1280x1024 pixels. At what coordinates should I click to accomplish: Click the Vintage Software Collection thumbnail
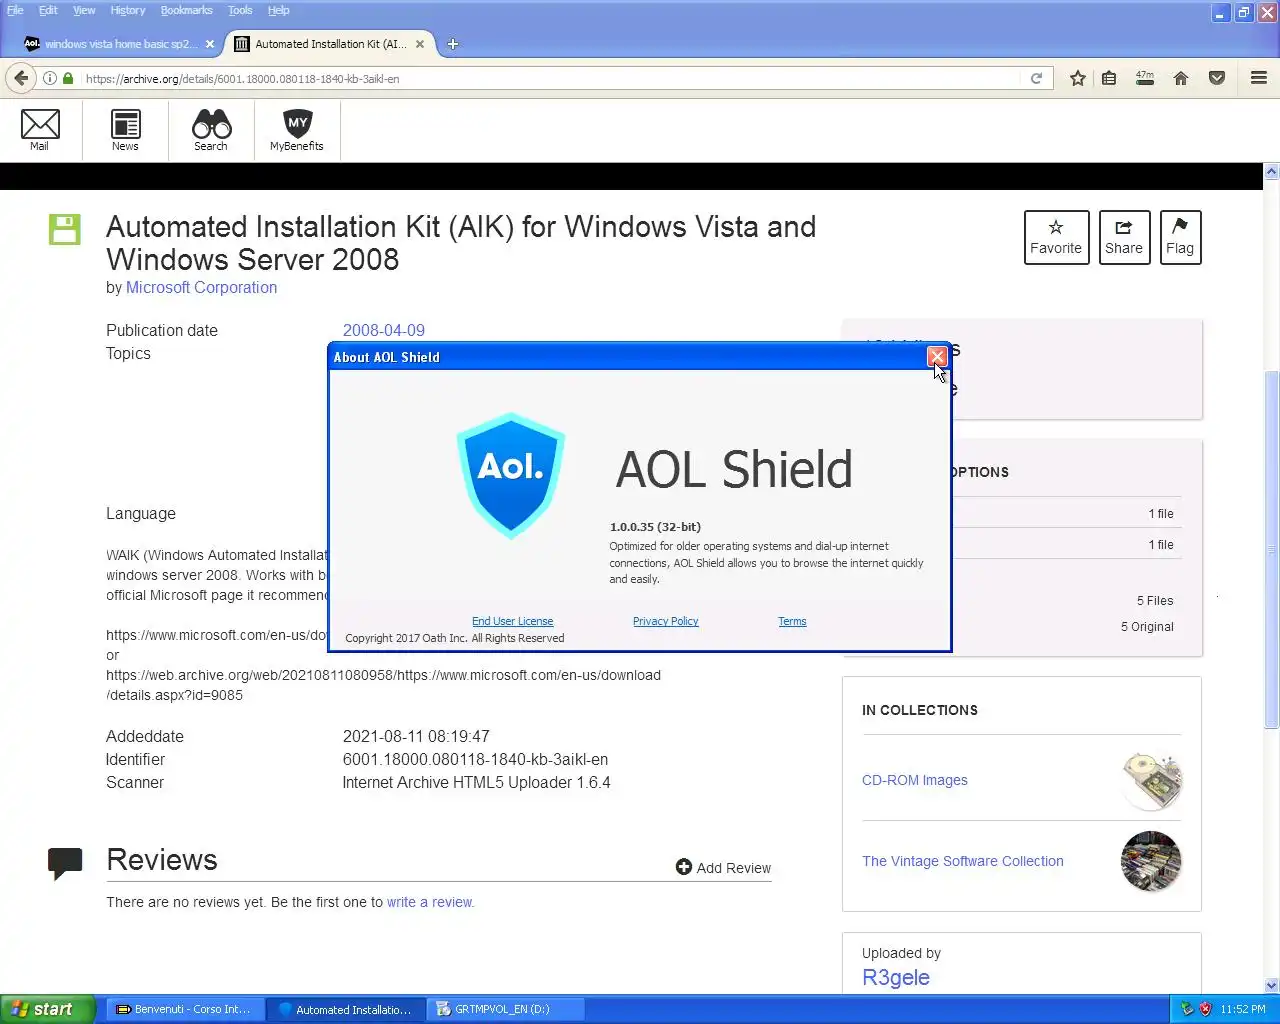(1151, 861)
